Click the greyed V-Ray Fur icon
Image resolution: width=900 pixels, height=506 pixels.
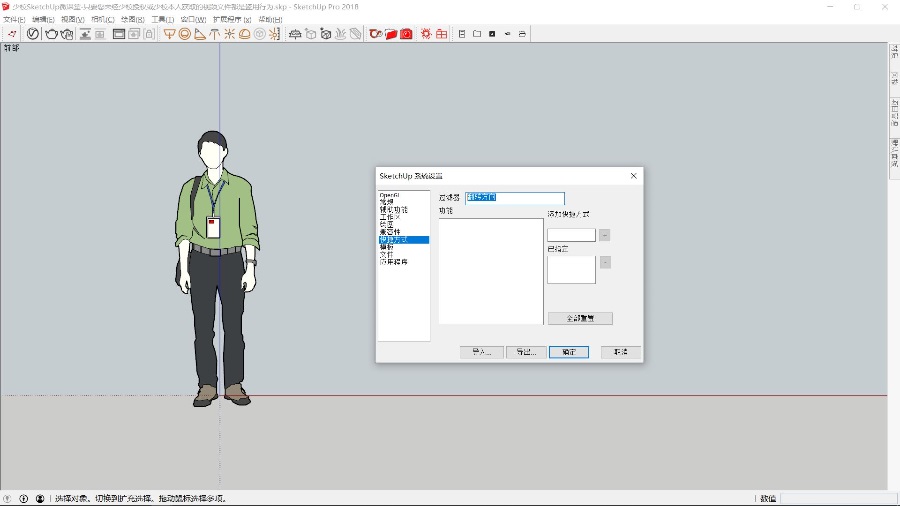click(340, 34)
